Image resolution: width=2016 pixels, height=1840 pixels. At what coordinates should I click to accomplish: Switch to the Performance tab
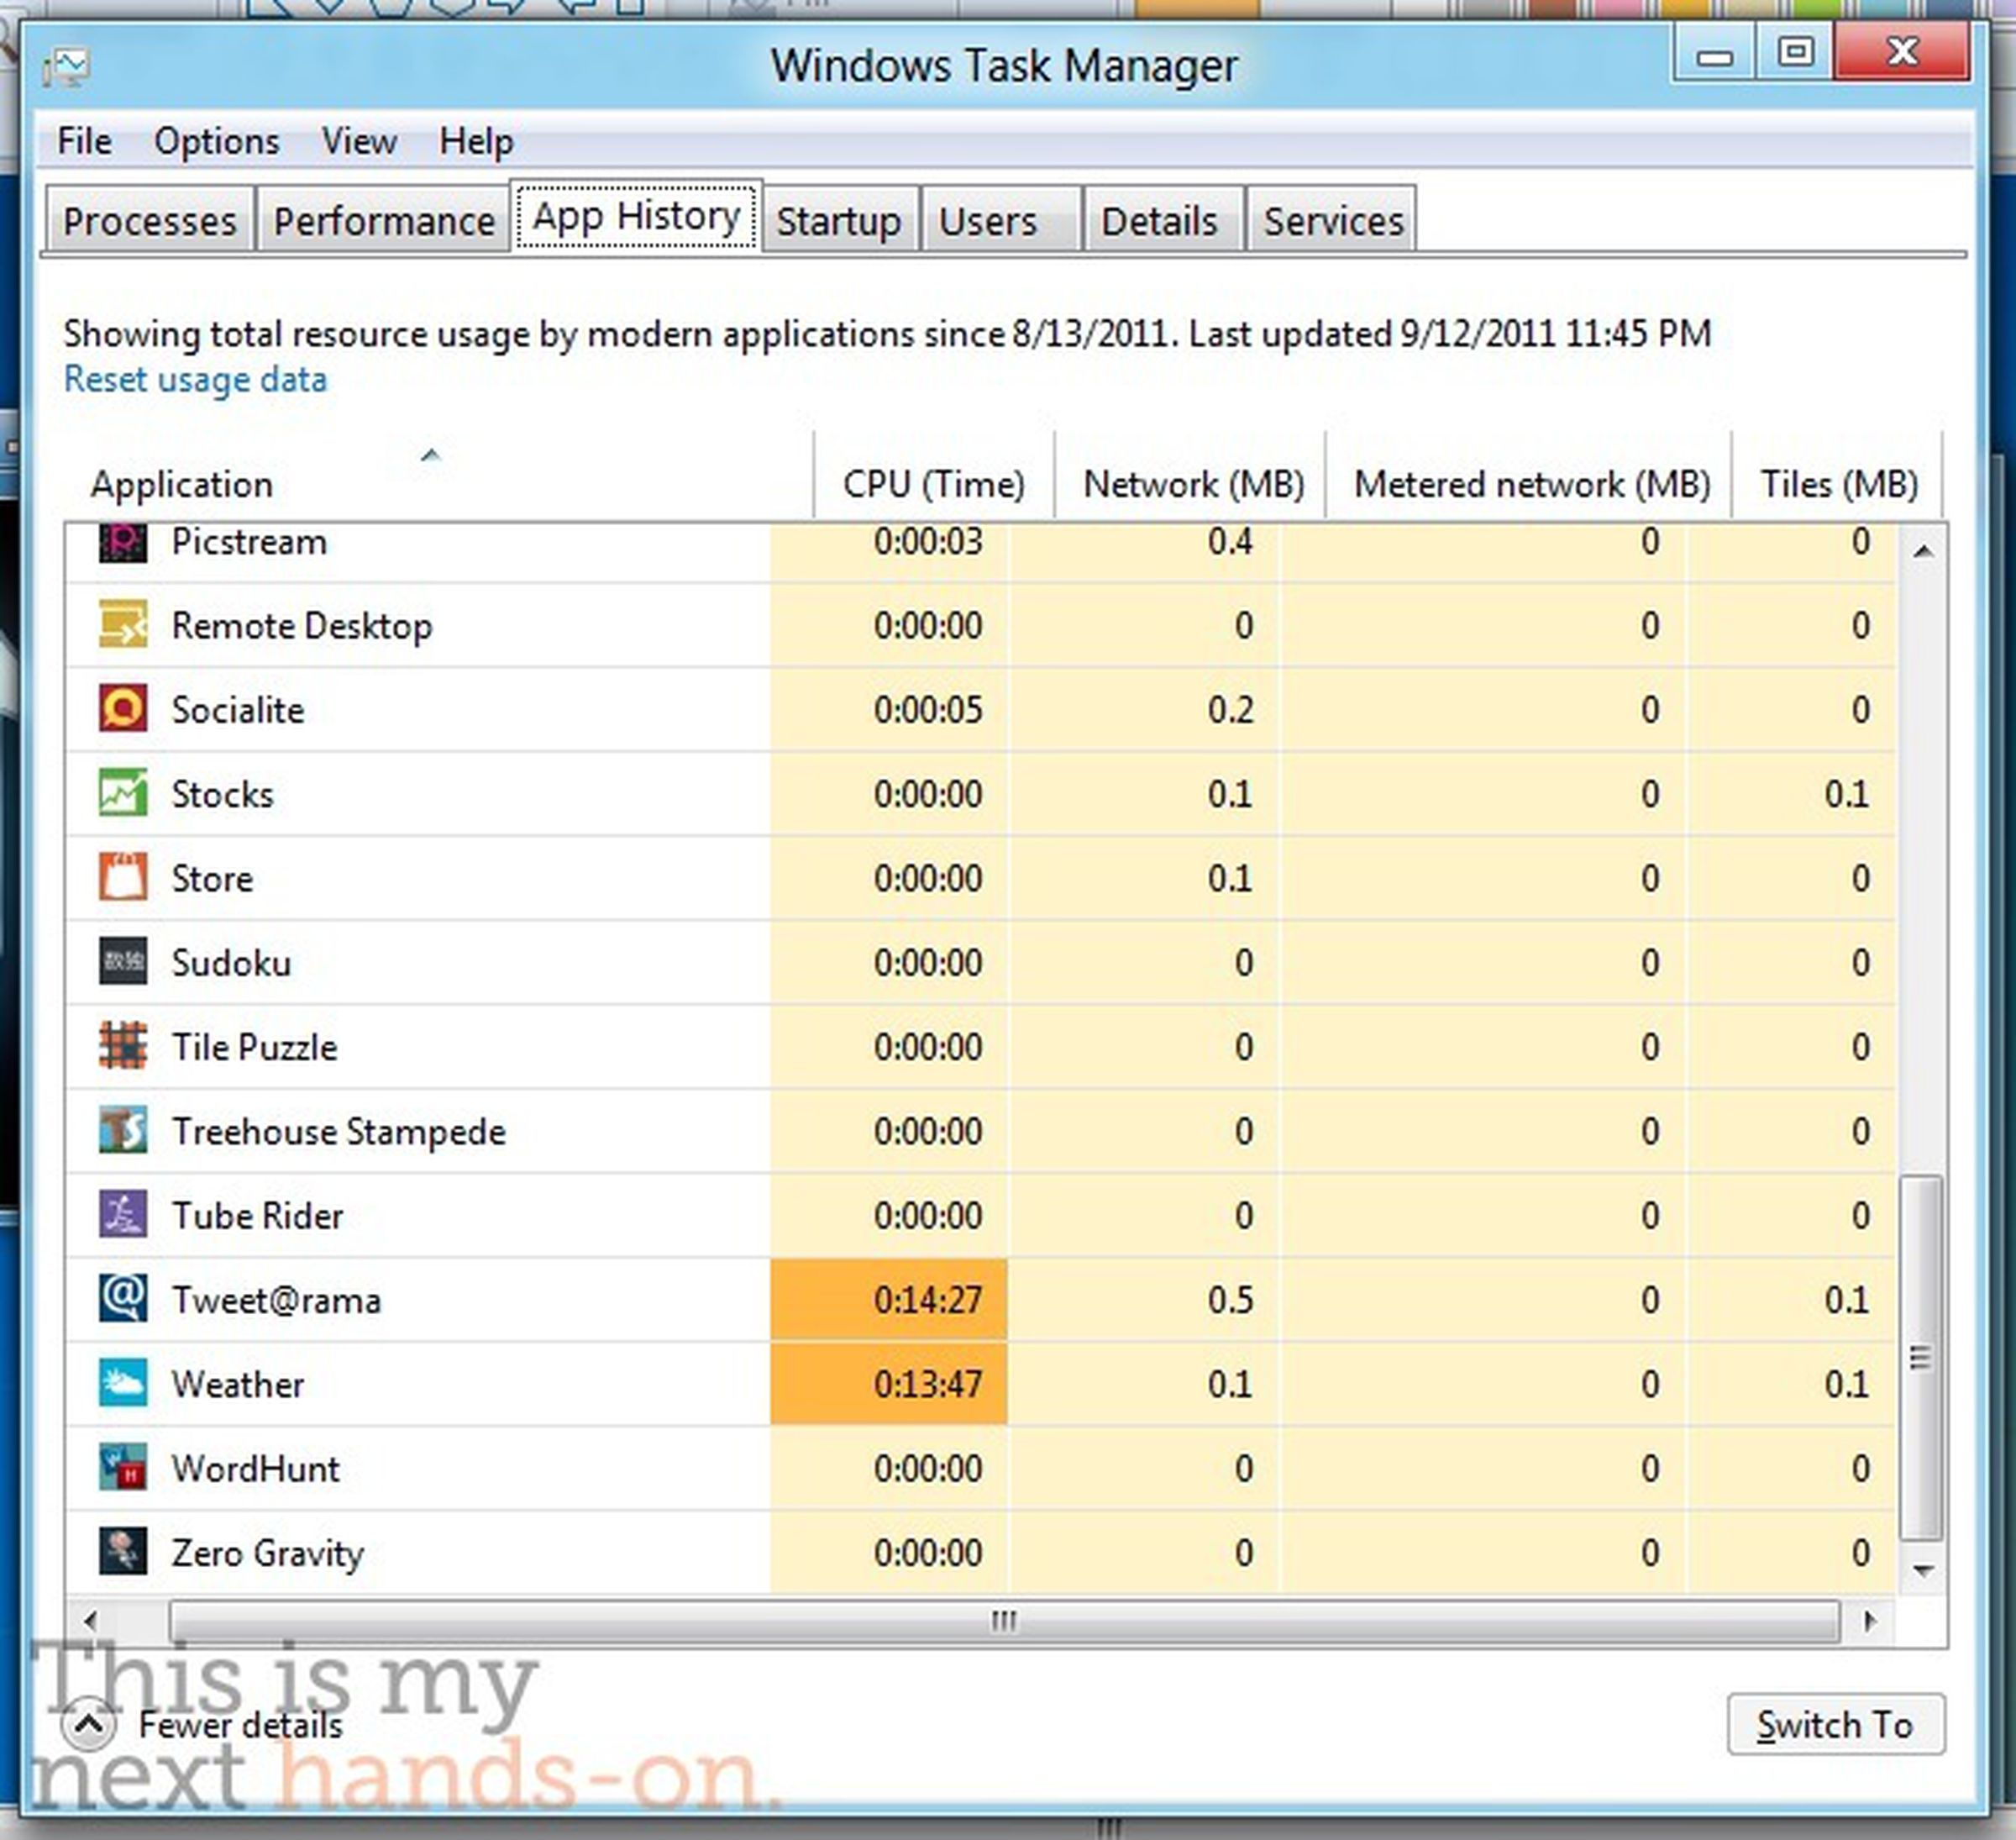[x=384, y=220]
